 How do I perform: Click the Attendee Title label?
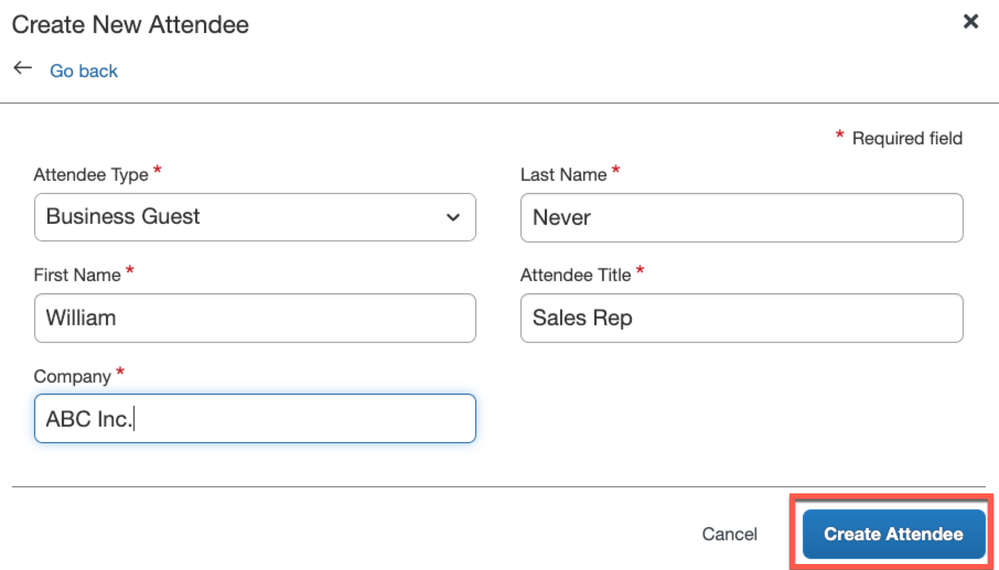[575, 275]
